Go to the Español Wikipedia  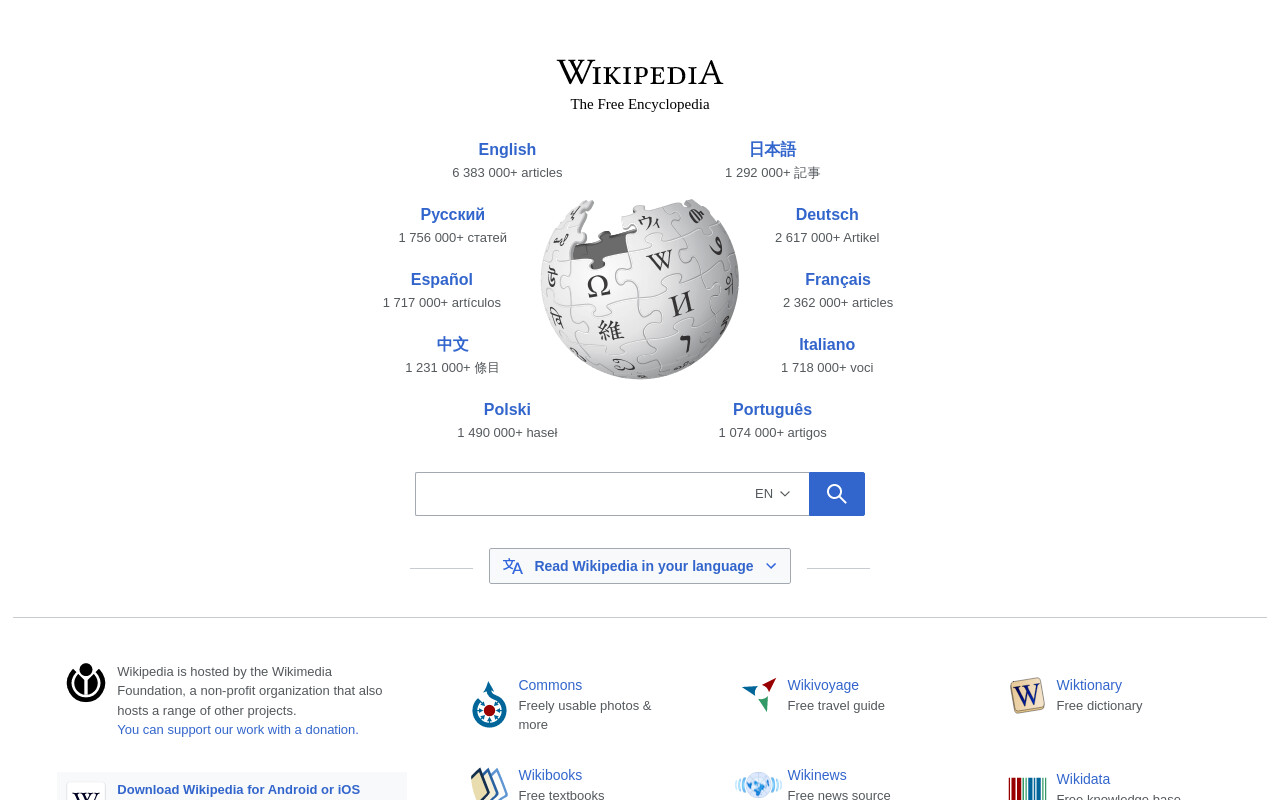pyautogui.click(x=442, y=280)
